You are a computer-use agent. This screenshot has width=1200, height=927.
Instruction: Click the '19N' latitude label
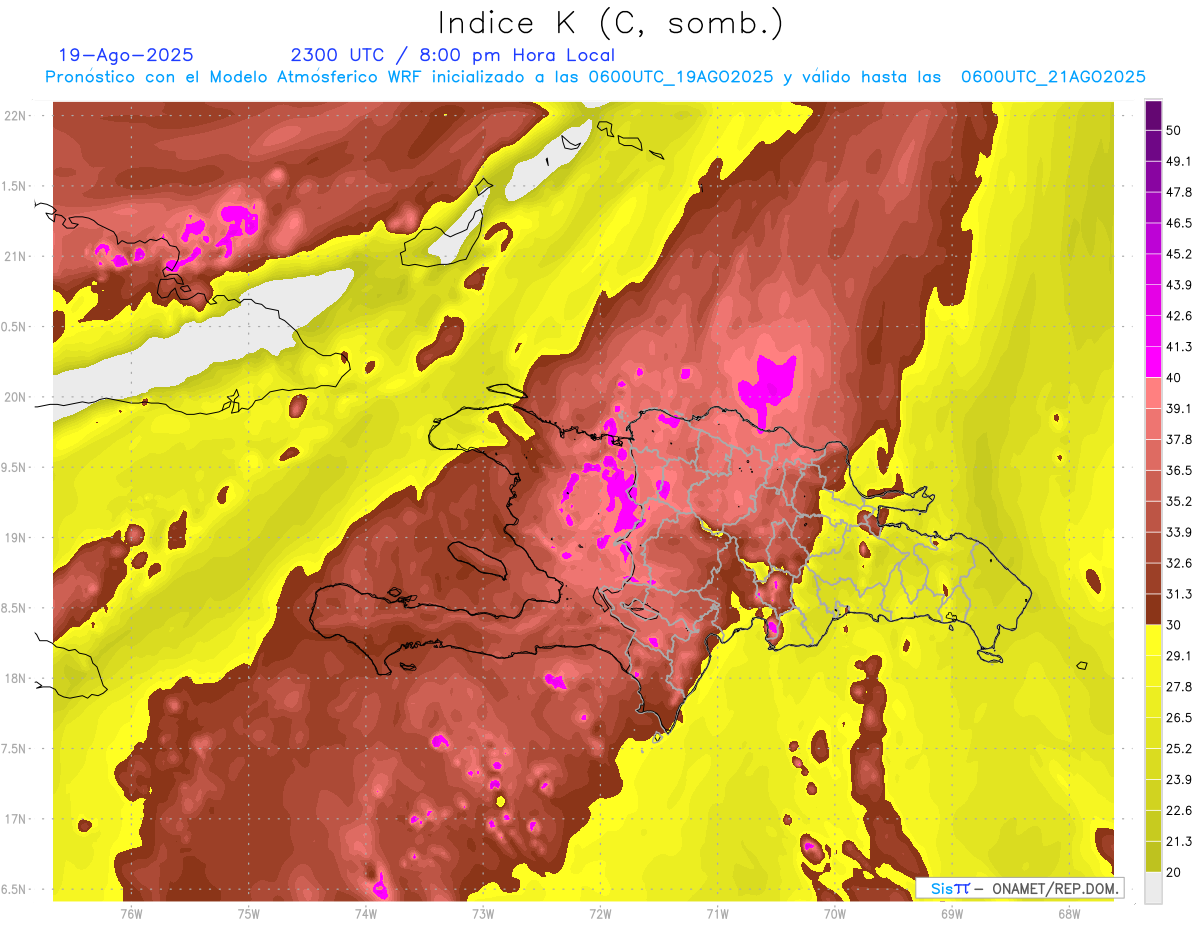[15, 538]
